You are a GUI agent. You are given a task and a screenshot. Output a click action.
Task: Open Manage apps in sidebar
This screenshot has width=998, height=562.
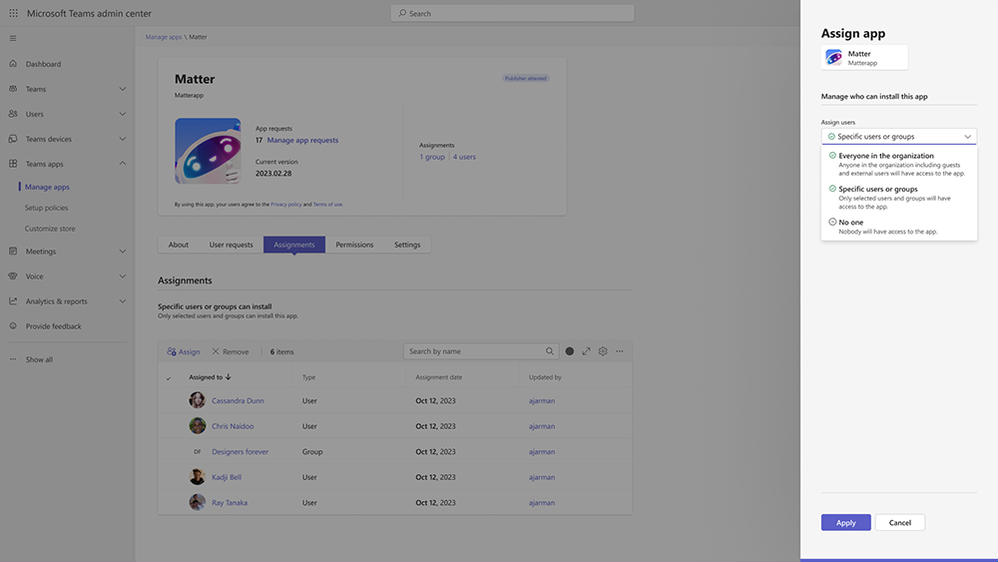pos(47,186)
